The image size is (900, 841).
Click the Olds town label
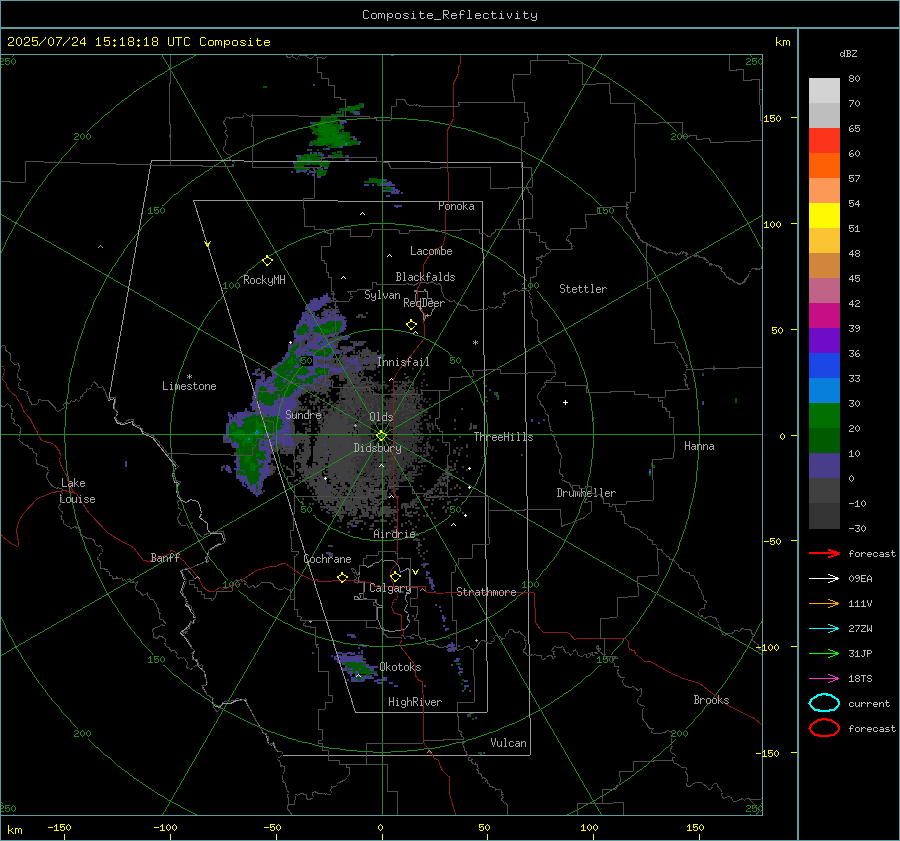381,417
